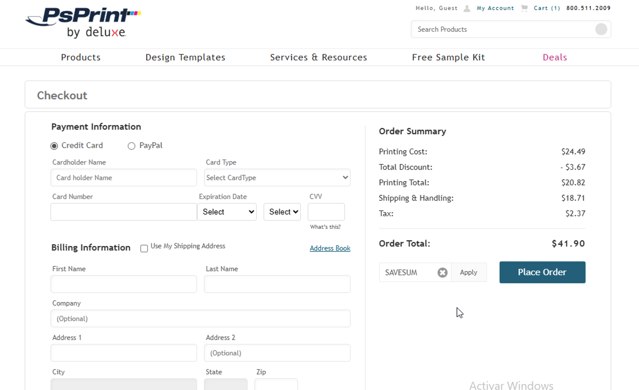This screenshot has width=639, height=390.
Task: Apply the coupon code
Action: [x=468, y=272]
